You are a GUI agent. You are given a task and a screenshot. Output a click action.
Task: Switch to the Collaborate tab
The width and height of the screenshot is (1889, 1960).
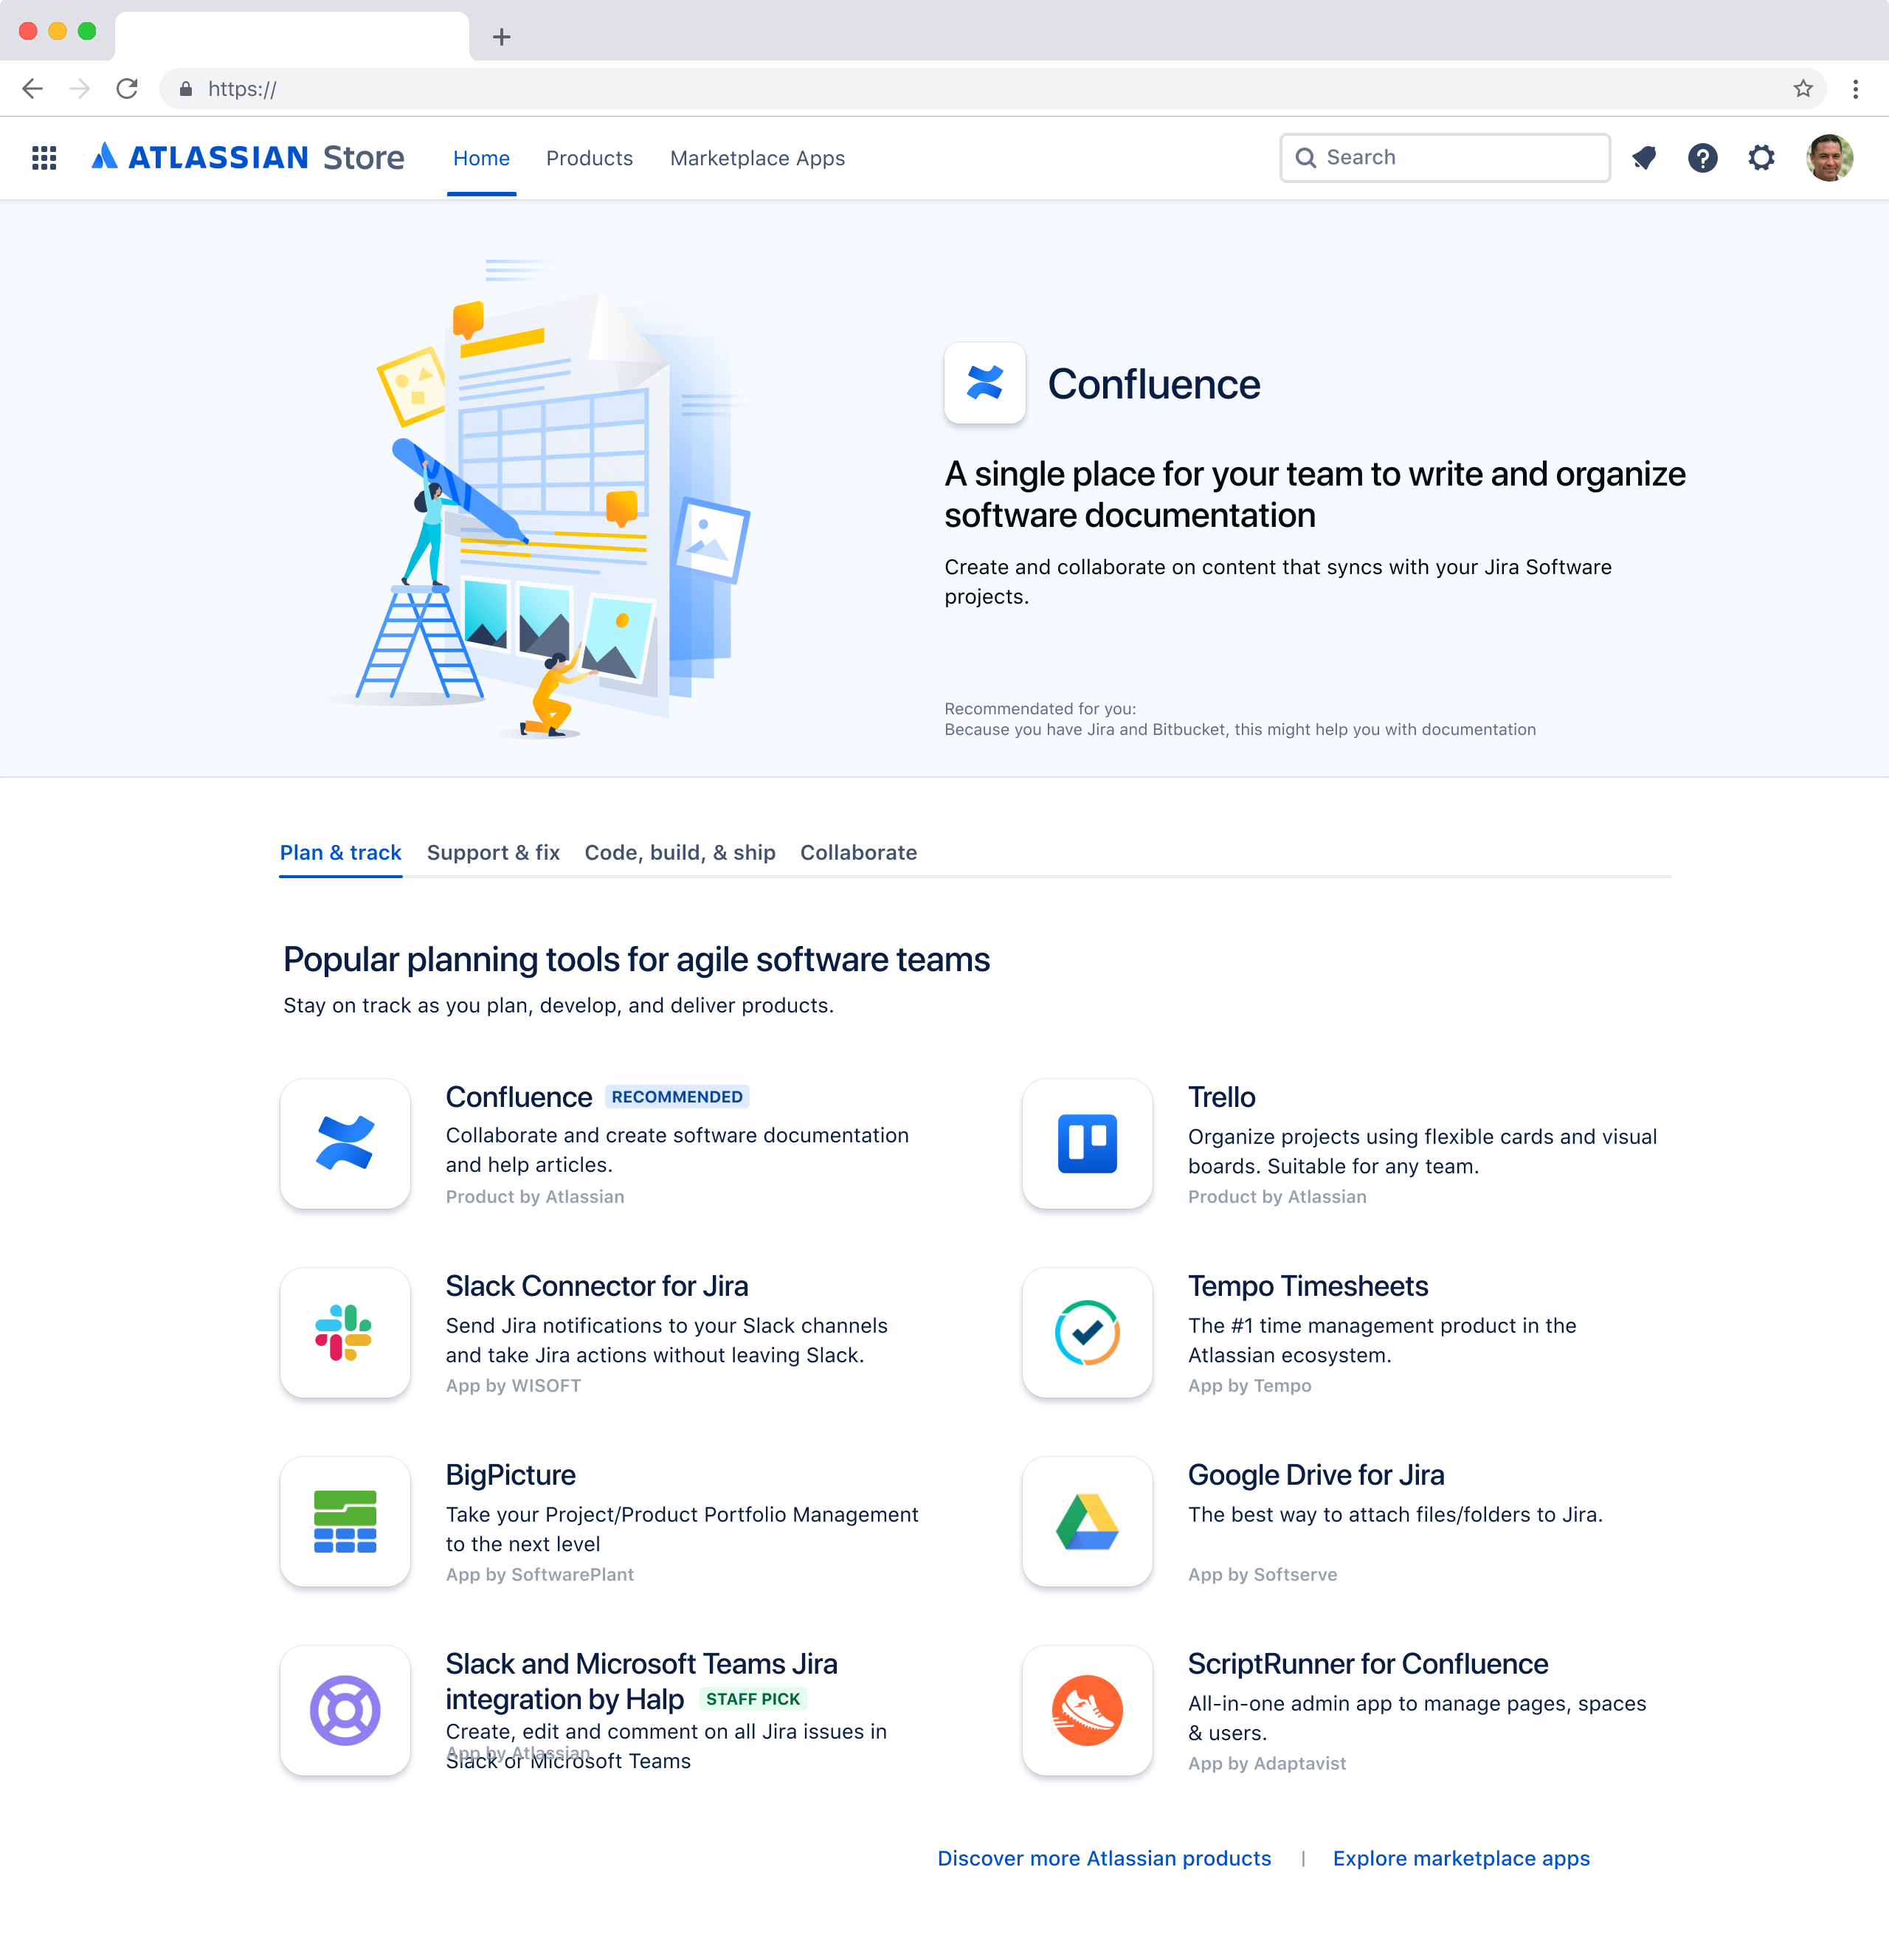tap(858, 853)
